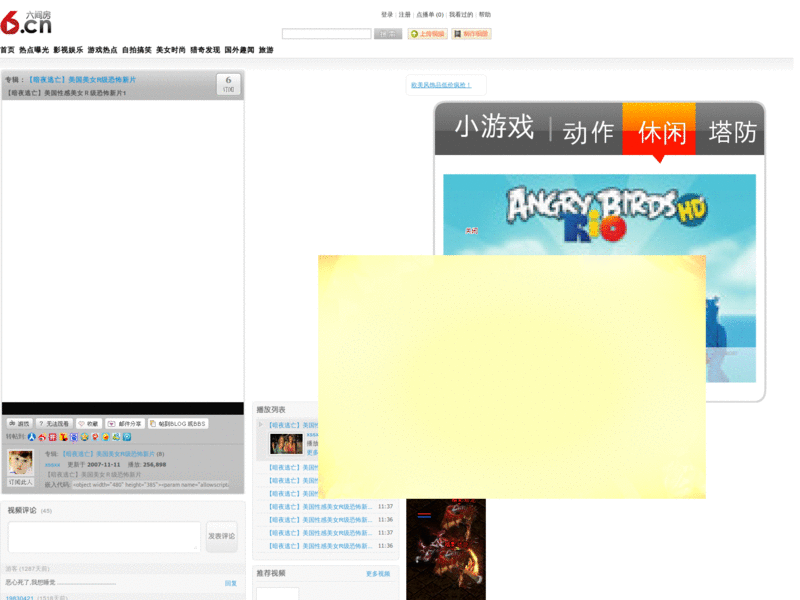Switch to the 动作 games tab
Screen dimensions: 800x600
point(588,133)
